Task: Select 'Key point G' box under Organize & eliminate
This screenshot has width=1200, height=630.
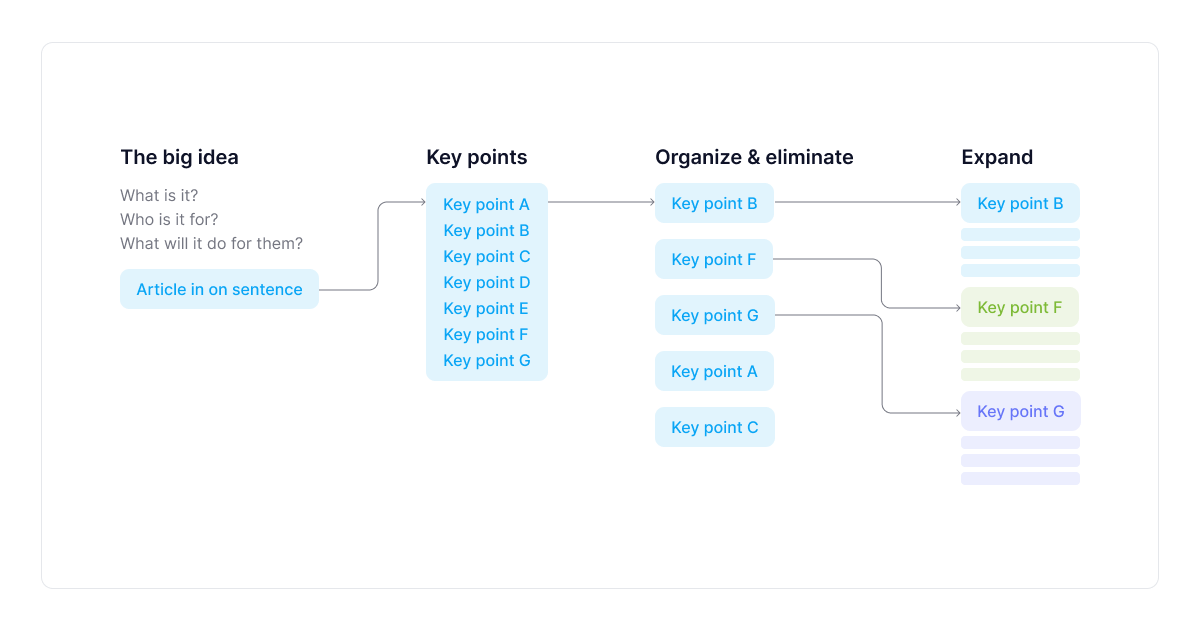Action: [714, 315]
